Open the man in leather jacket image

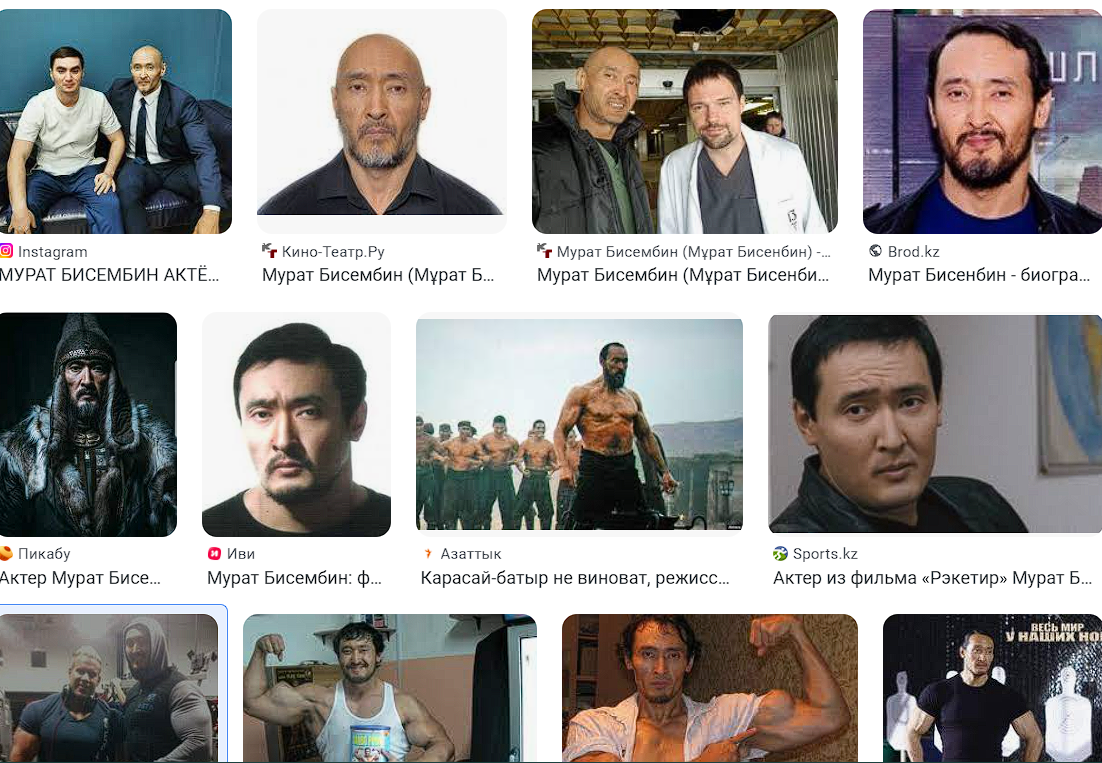[935, 424]
